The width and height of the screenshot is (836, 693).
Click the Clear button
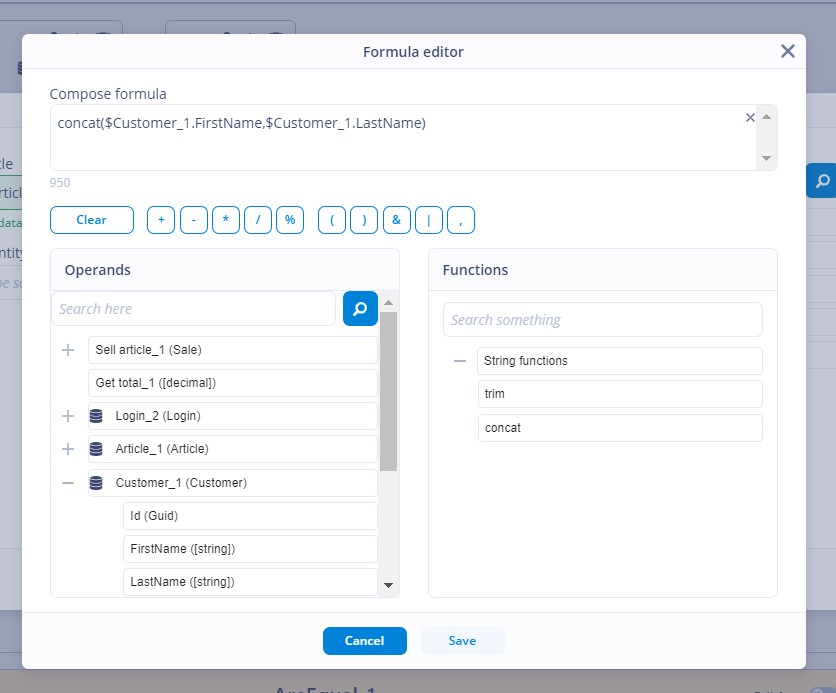92,220
